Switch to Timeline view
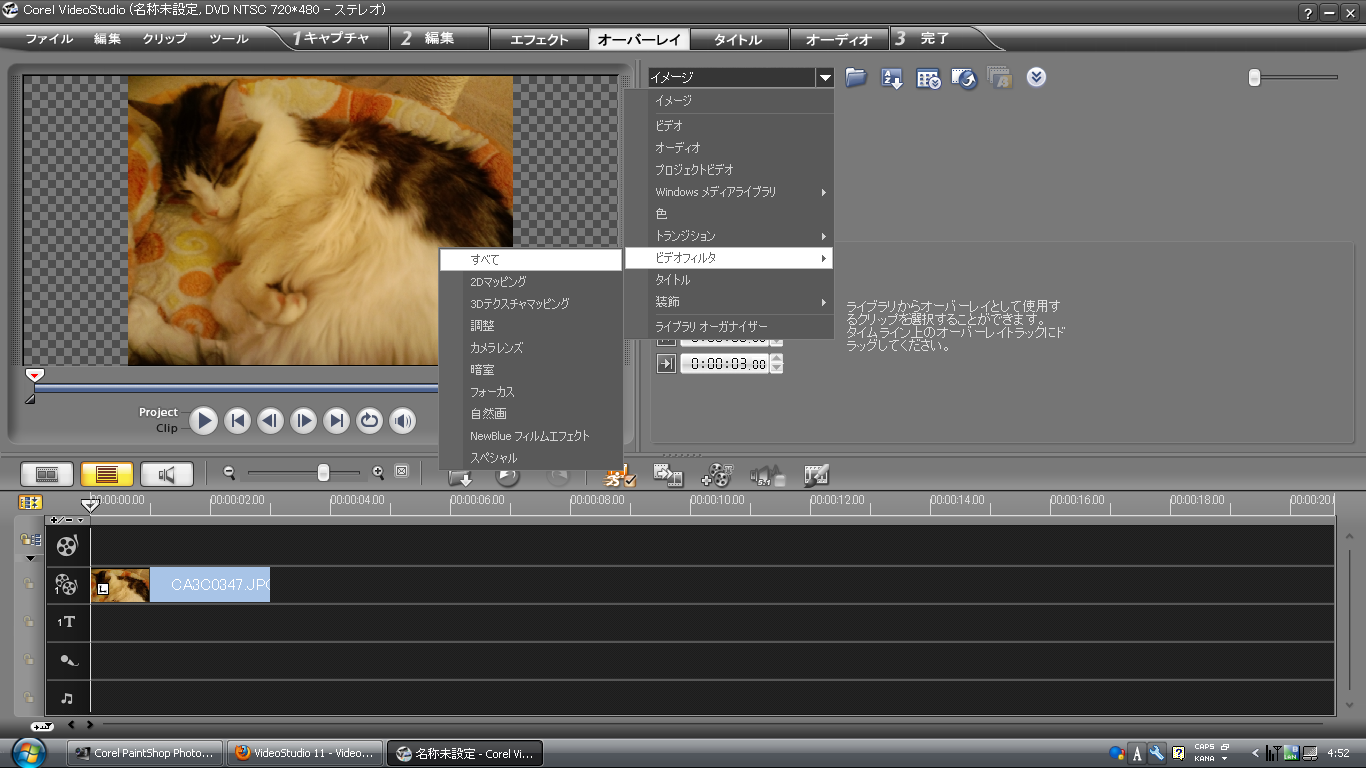The image size is (1366, 768). click(107, 474)
